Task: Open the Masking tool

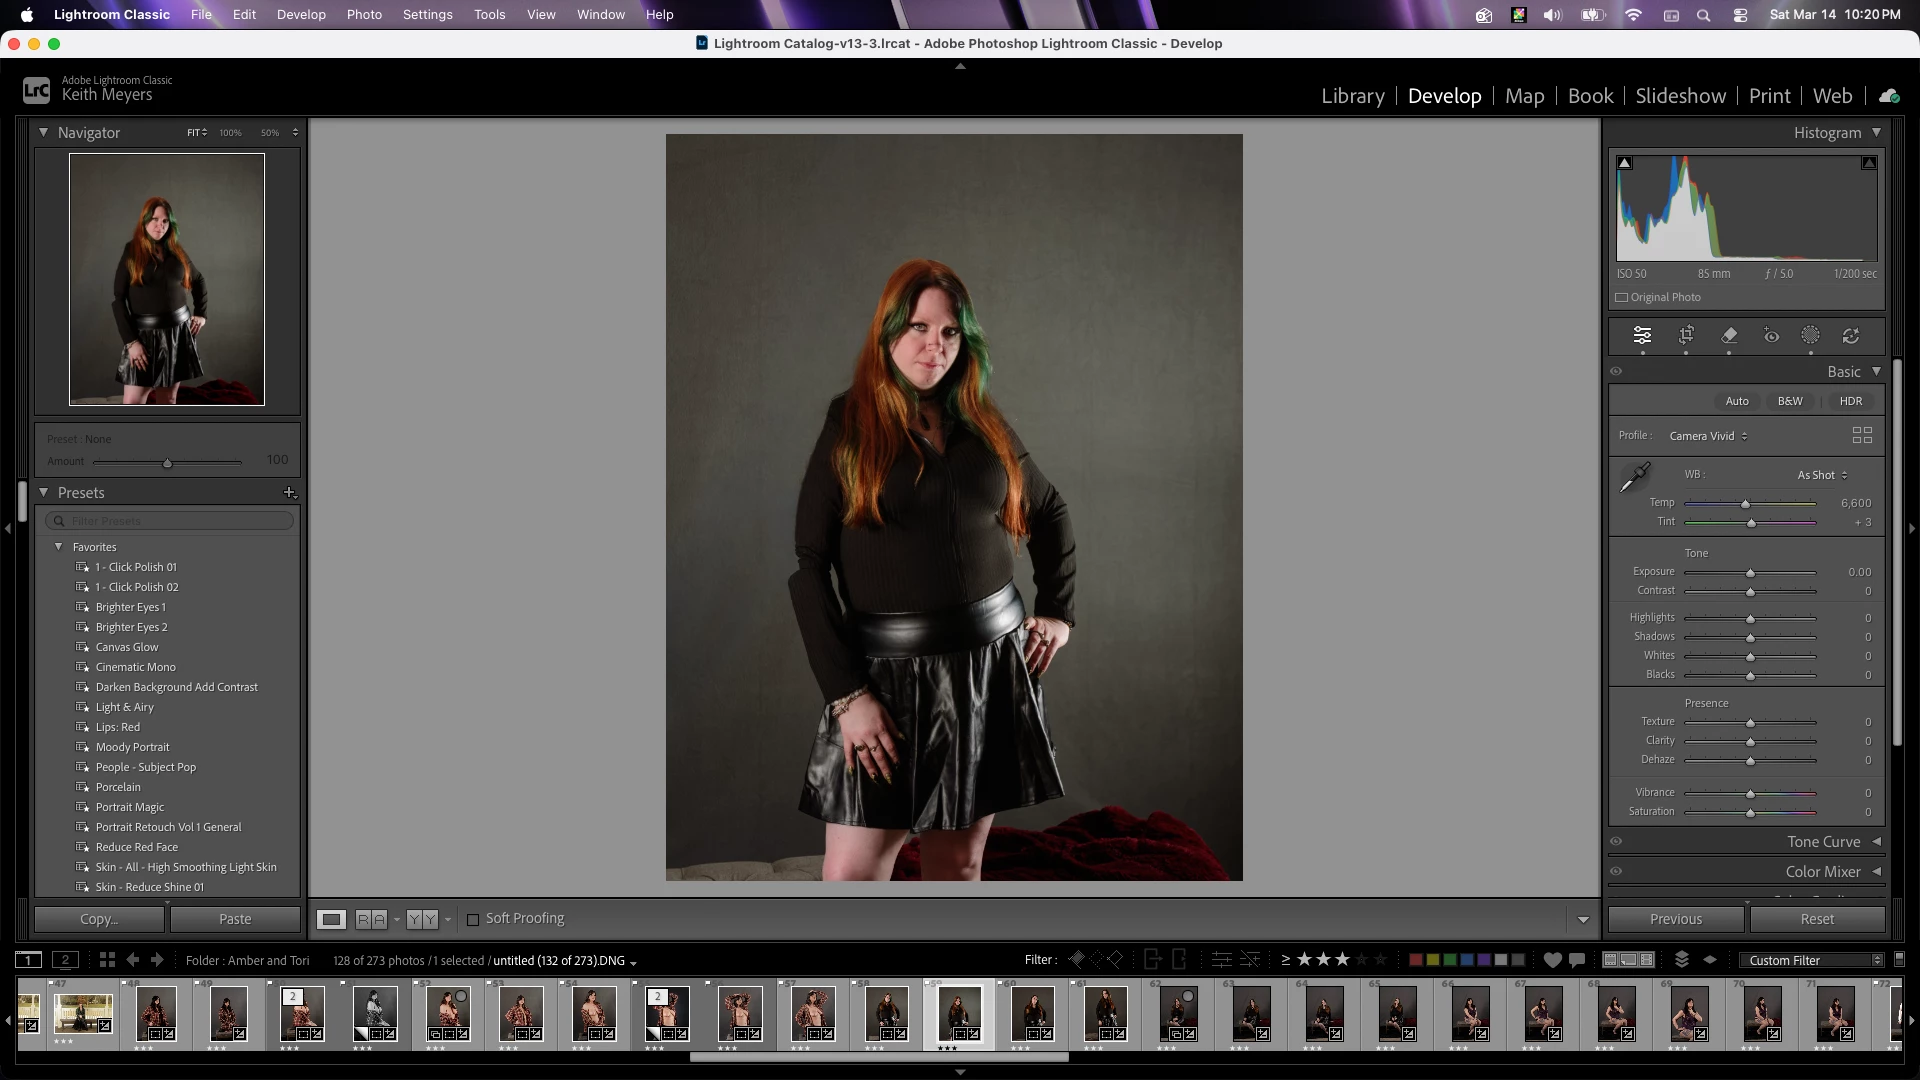Action: click(x=1810, y=336)
